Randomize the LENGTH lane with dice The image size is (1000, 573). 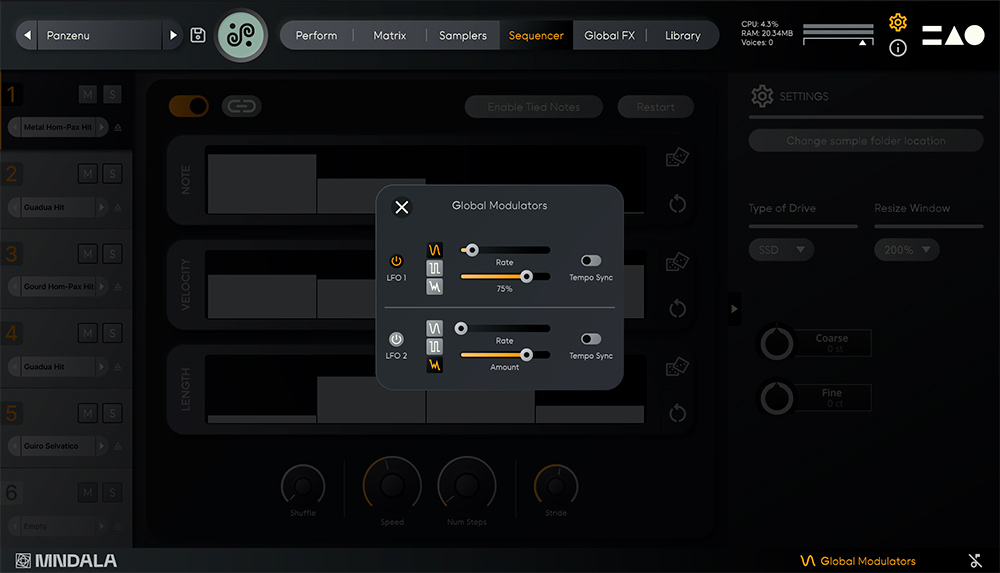[677, 367]
